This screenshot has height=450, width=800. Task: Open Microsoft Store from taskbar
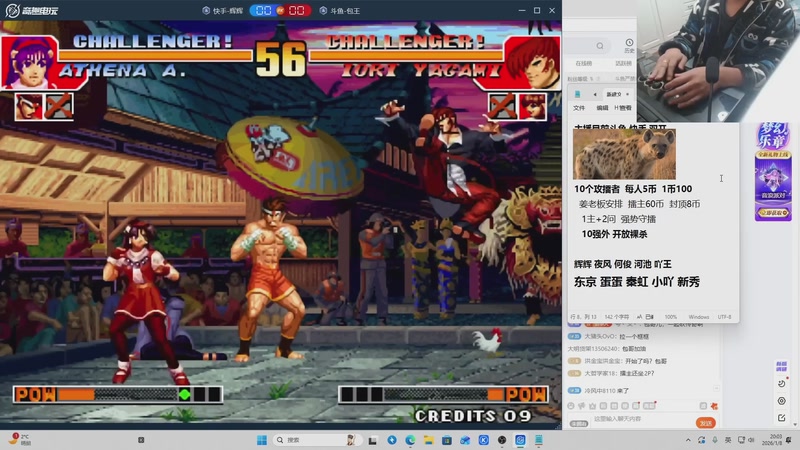point(447,440)
